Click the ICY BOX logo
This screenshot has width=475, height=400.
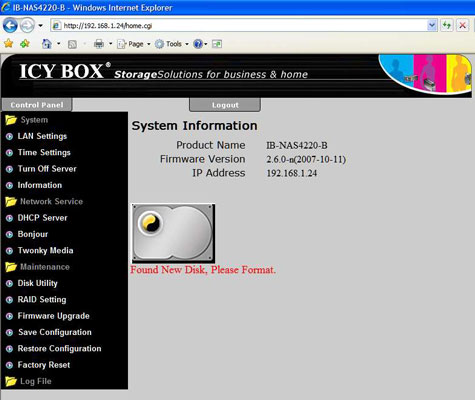pos(65,71)
